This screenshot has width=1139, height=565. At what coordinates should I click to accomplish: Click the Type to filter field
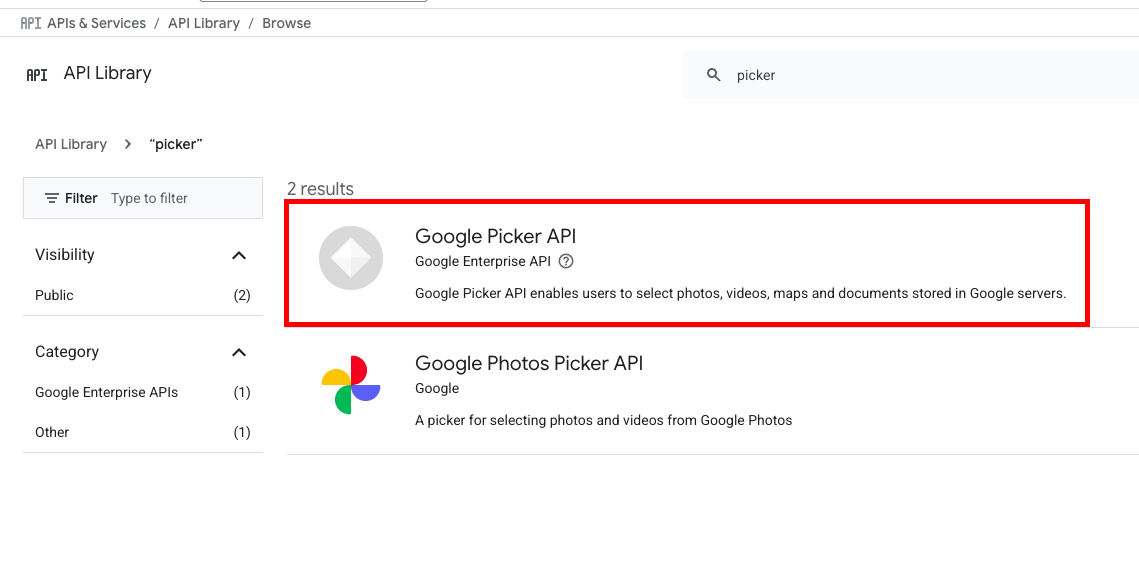(x=149, y=198)
